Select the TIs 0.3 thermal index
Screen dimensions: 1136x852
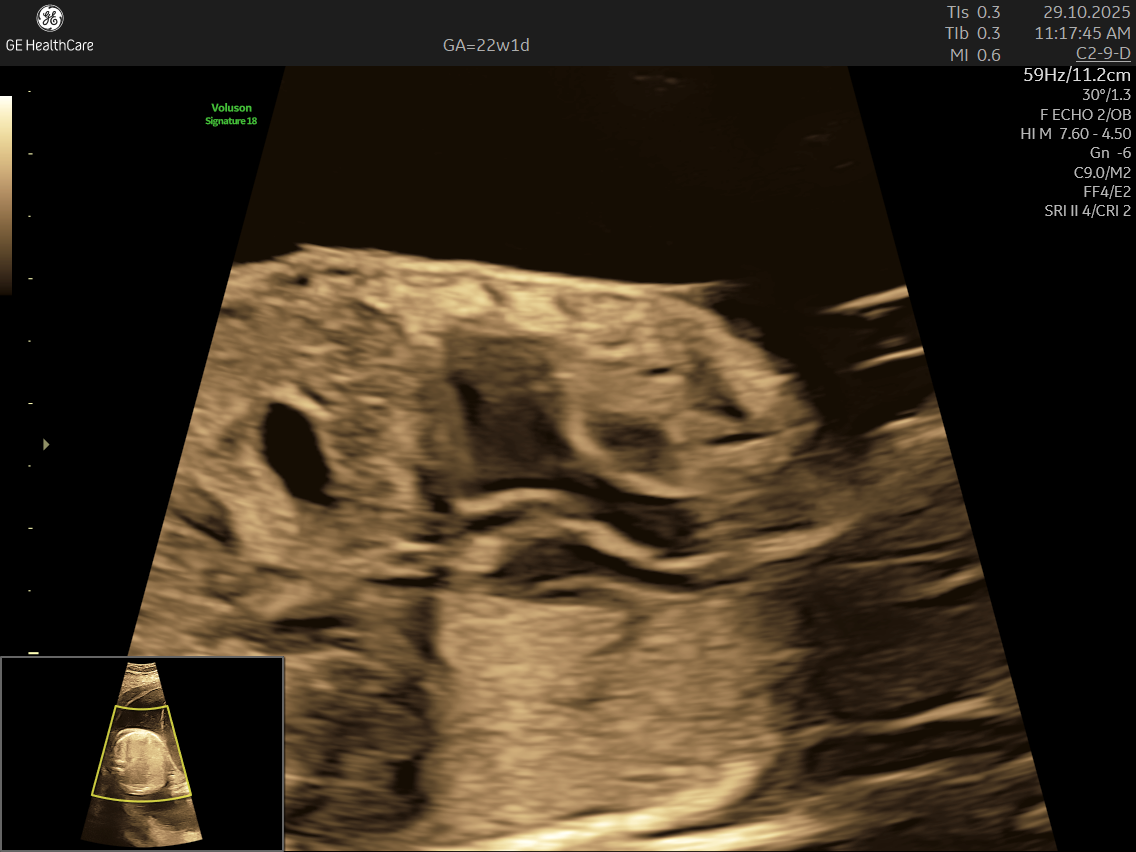point(973,12)
